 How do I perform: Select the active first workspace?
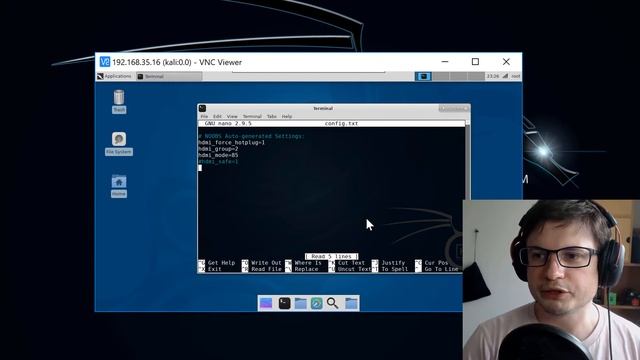(423, 76)
